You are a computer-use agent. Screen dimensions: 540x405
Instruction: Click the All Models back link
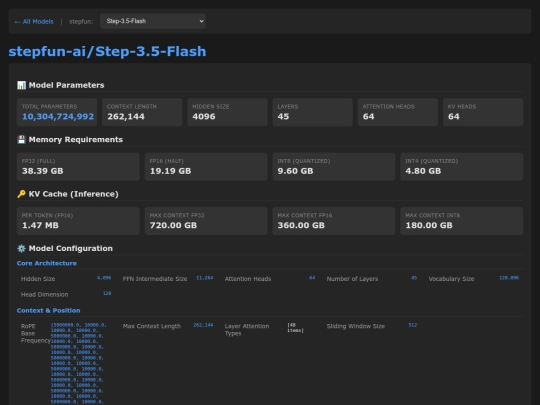point(34,21)
